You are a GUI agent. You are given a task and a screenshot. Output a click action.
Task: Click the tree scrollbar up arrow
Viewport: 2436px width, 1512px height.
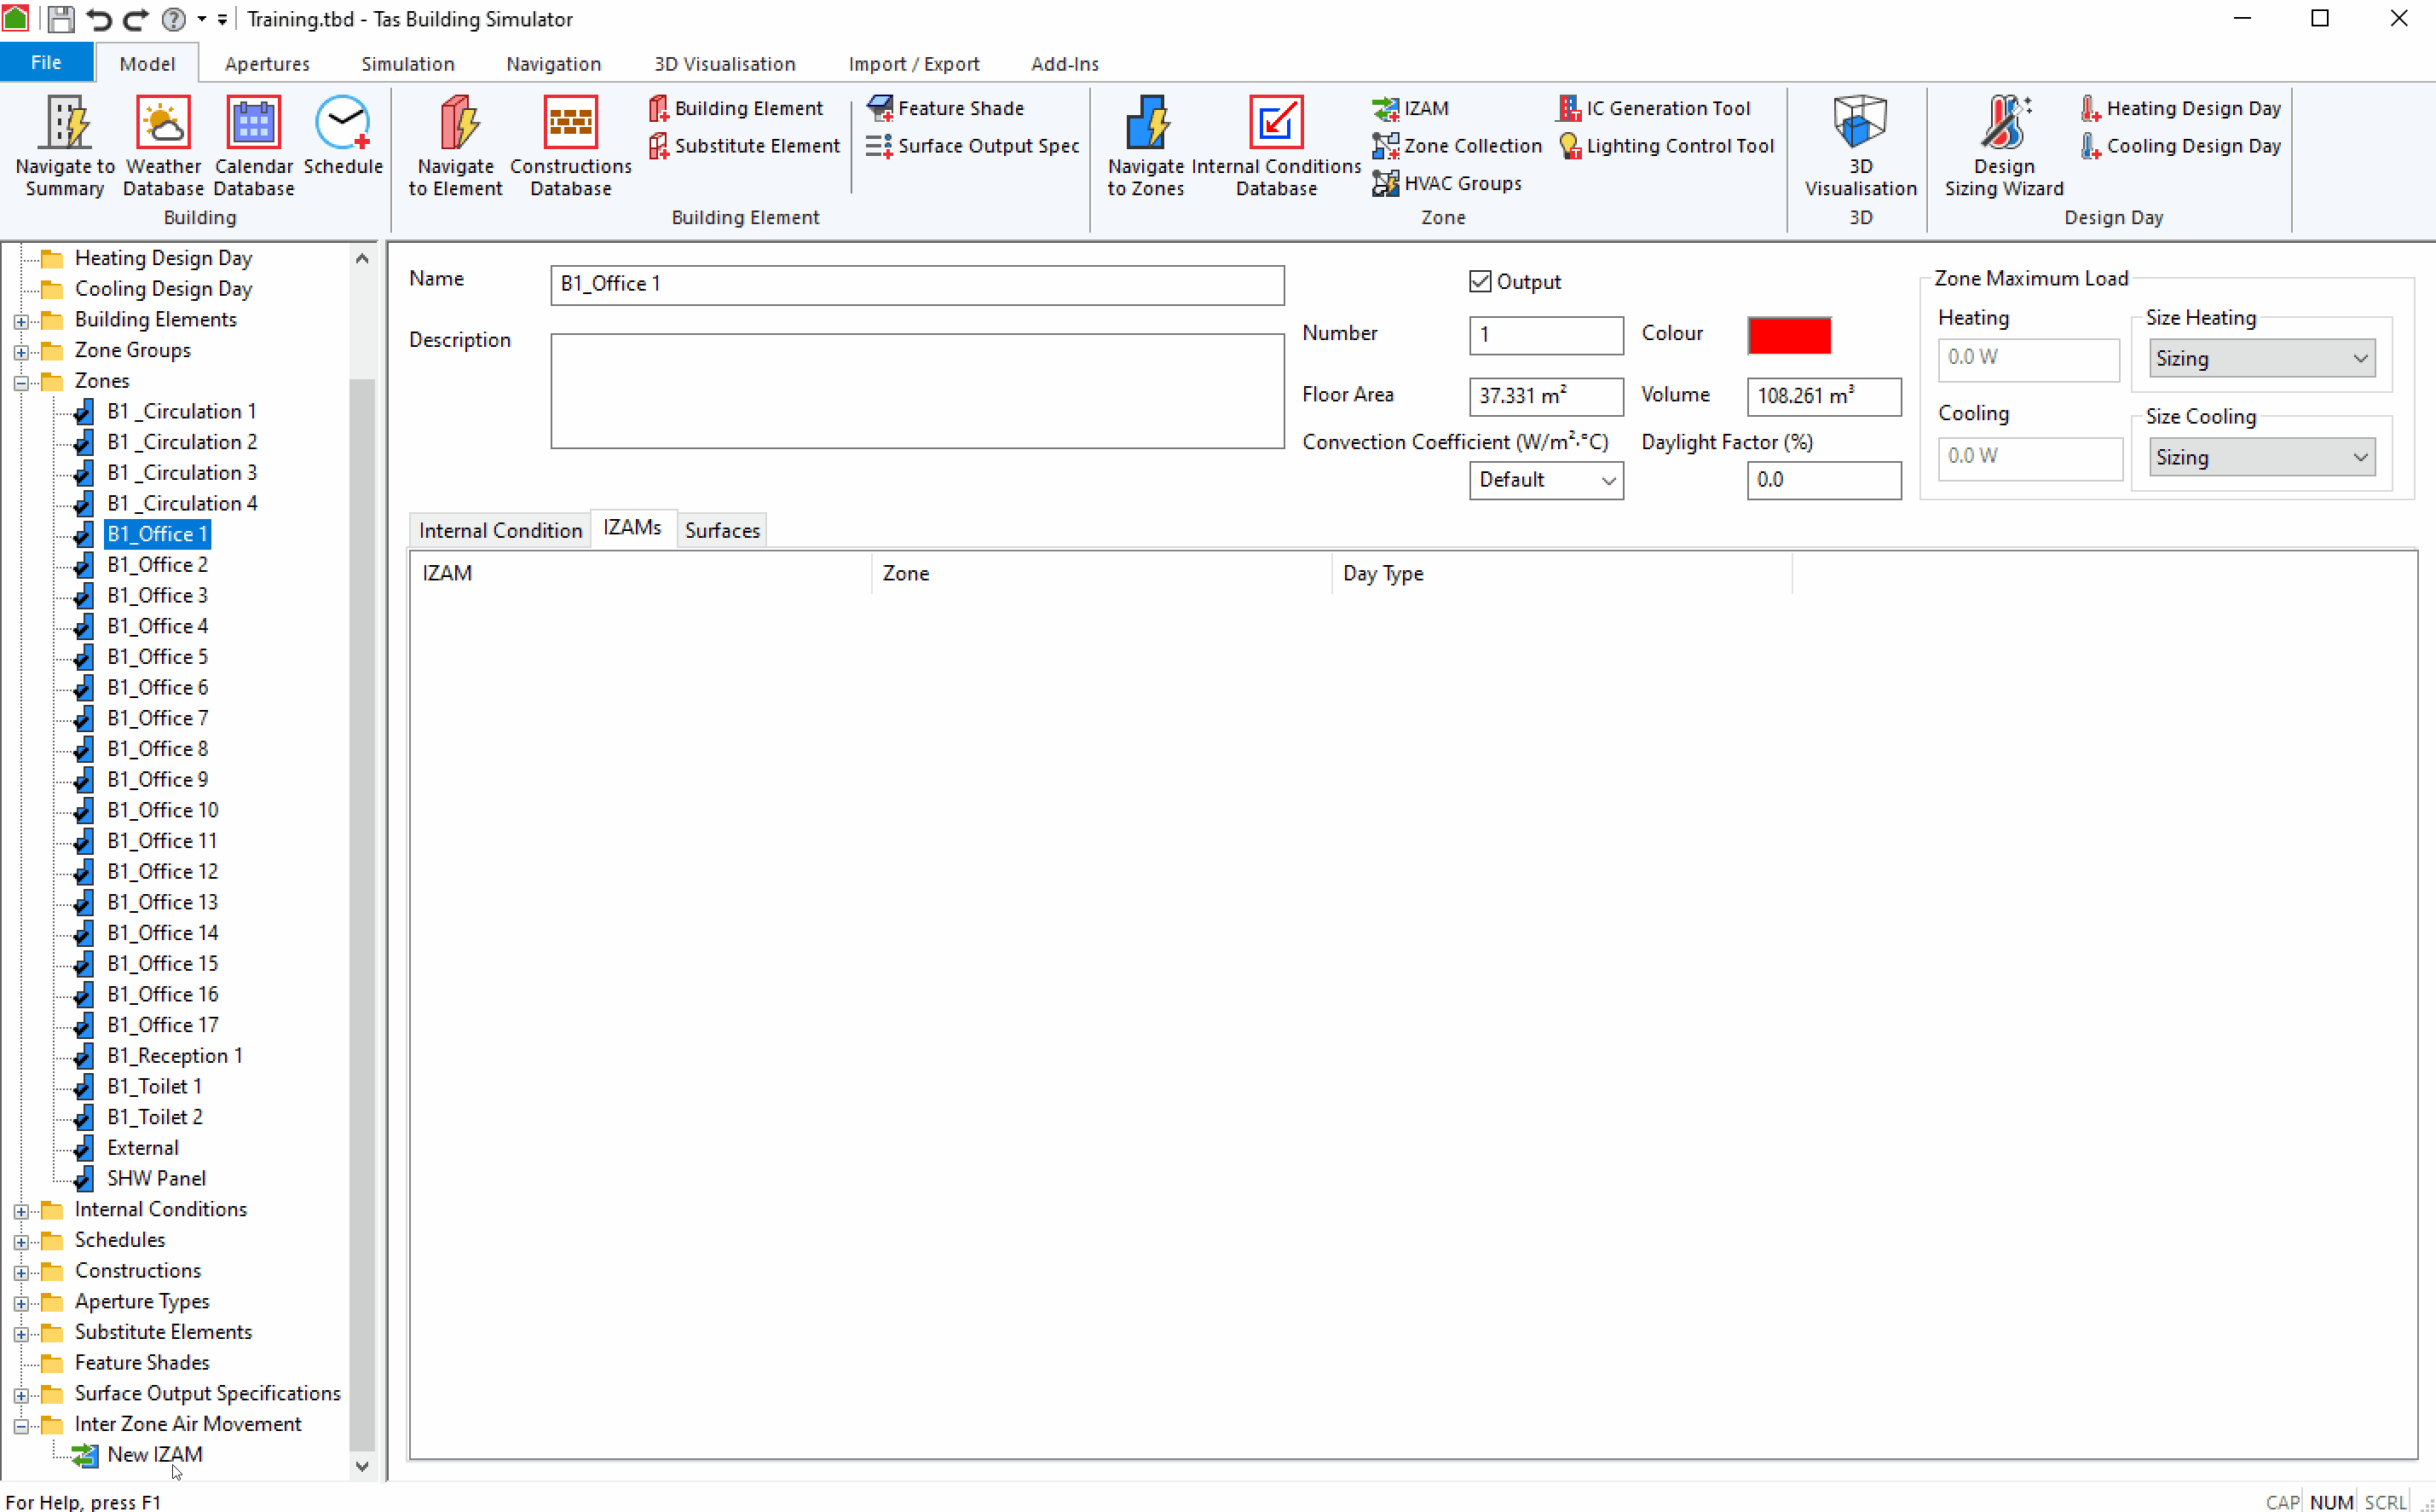coord(362,259)
